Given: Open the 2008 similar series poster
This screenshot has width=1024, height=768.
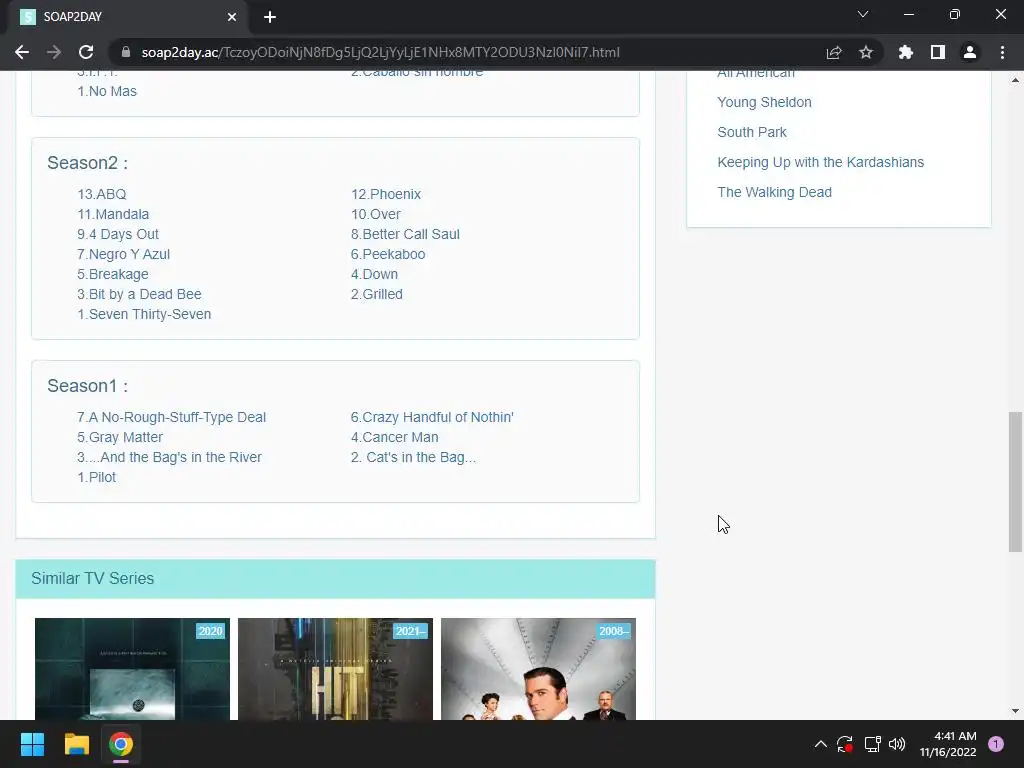Looking at the screenshot, I should point(538,669).
